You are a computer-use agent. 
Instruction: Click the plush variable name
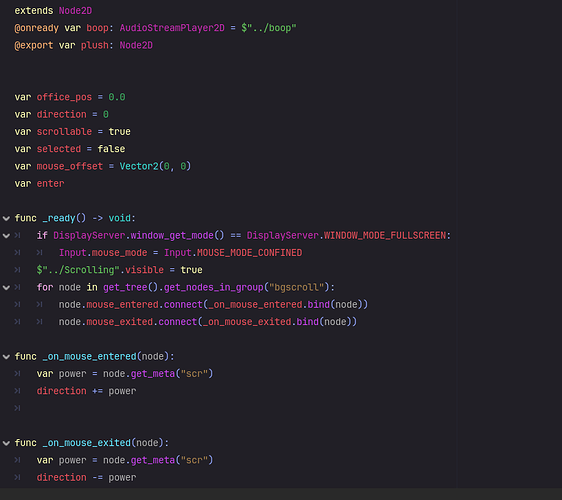(x=95, y=45)
